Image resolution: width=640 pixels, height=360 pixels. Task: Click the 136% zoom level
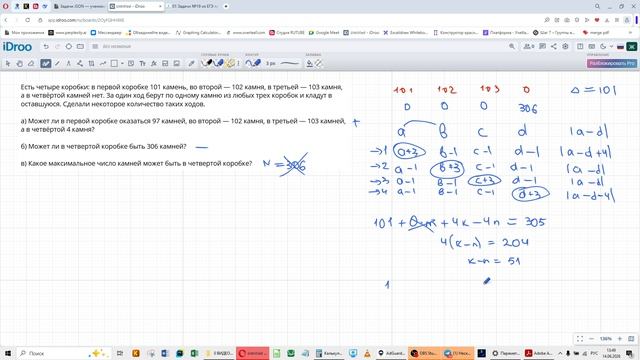(x=606, y=339)
